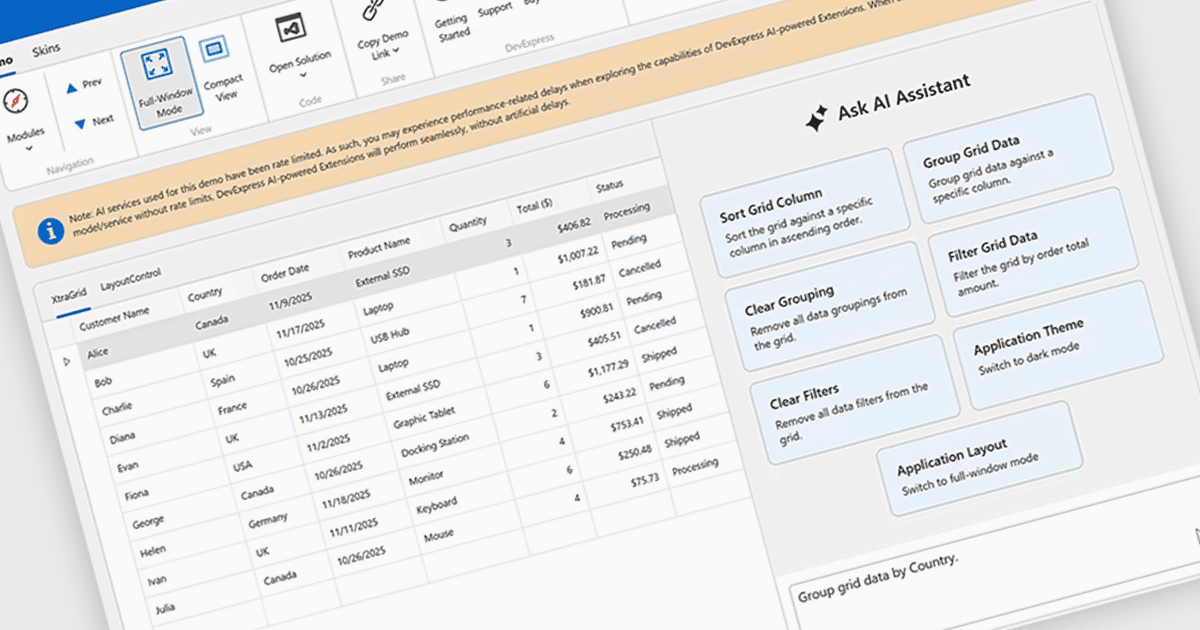Click the USB Hub product cell
1200x630 pixels.
coord(389,337)
